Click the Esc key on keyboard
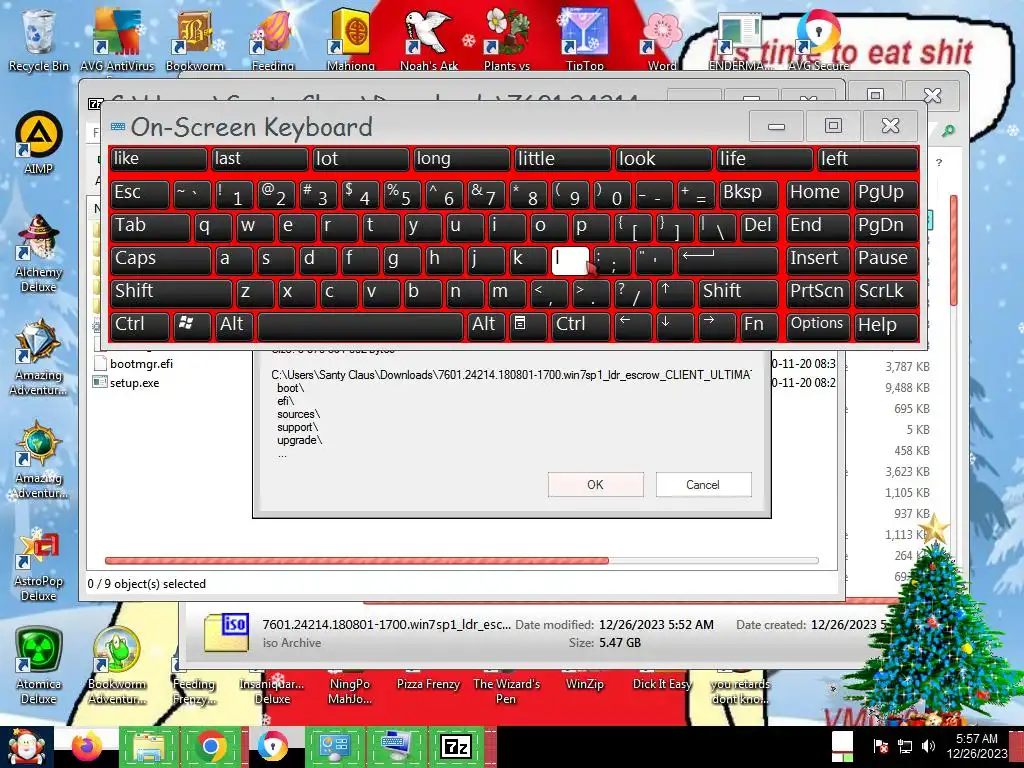Viewport: 1024px width, 768px height. 140,194
